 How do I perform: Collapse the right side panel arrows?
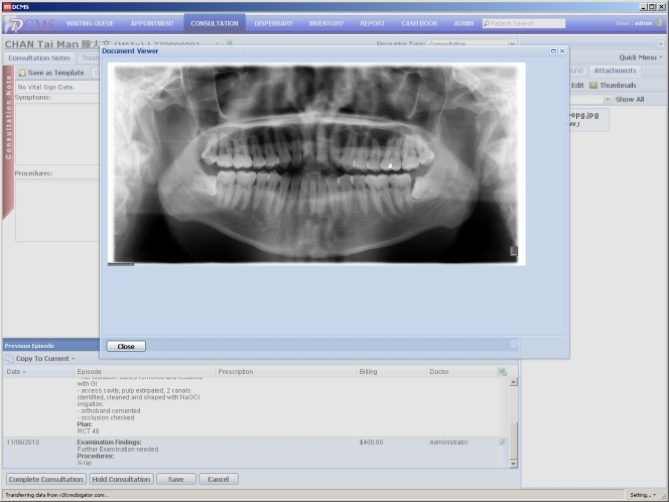(x=659, y=44)
